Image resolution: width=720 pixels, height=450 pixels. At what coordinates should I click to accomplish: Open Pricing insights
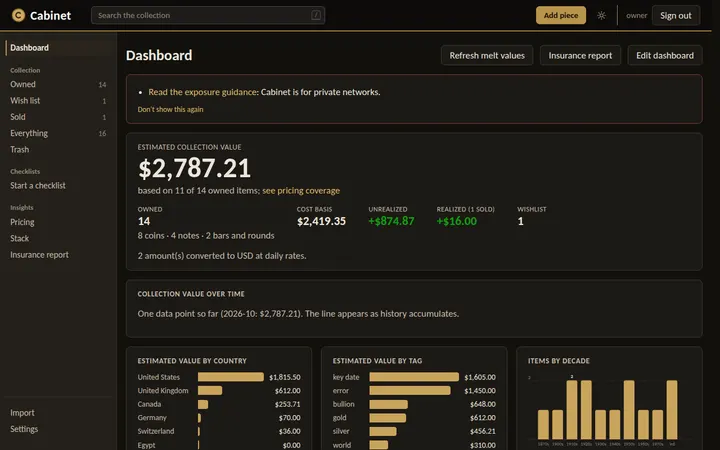[x=59, y=222]
